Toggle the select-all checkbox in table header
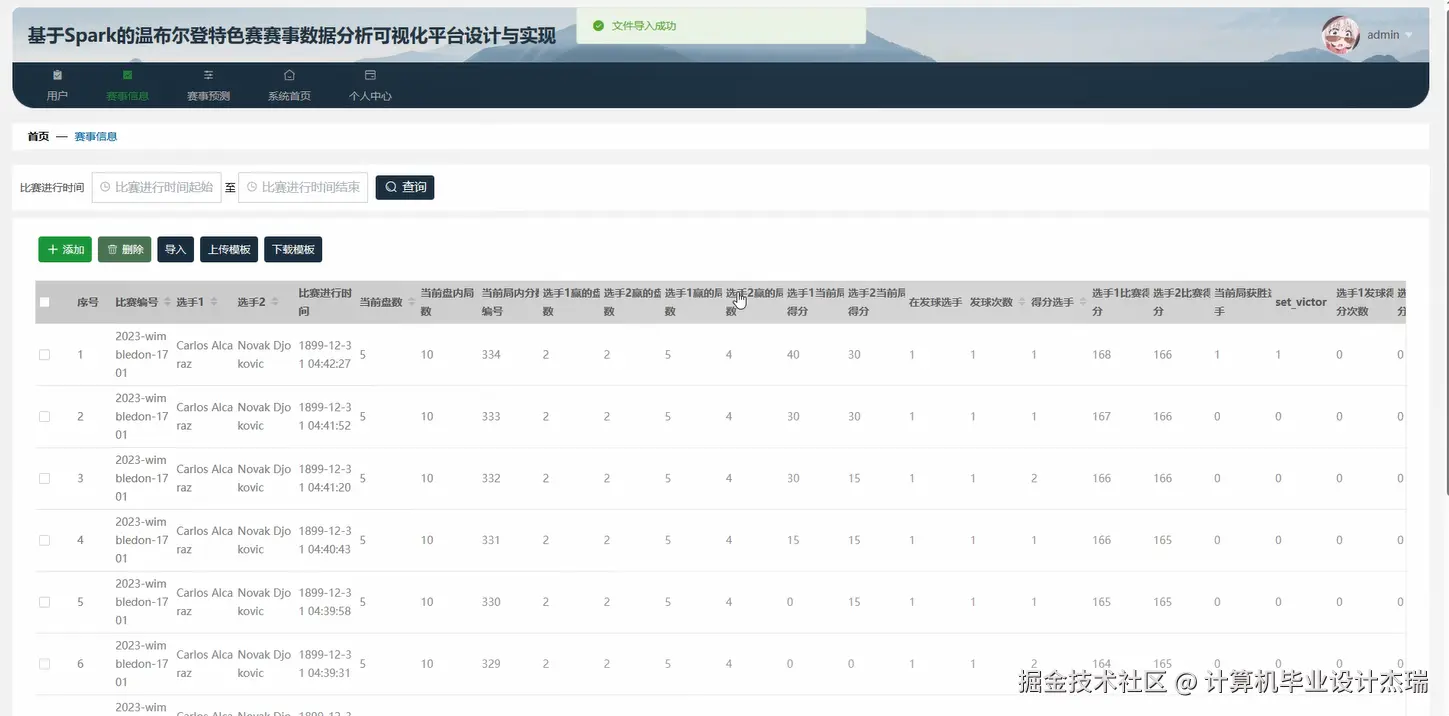This screenshot has width=1449, height=716. (44, 302)
